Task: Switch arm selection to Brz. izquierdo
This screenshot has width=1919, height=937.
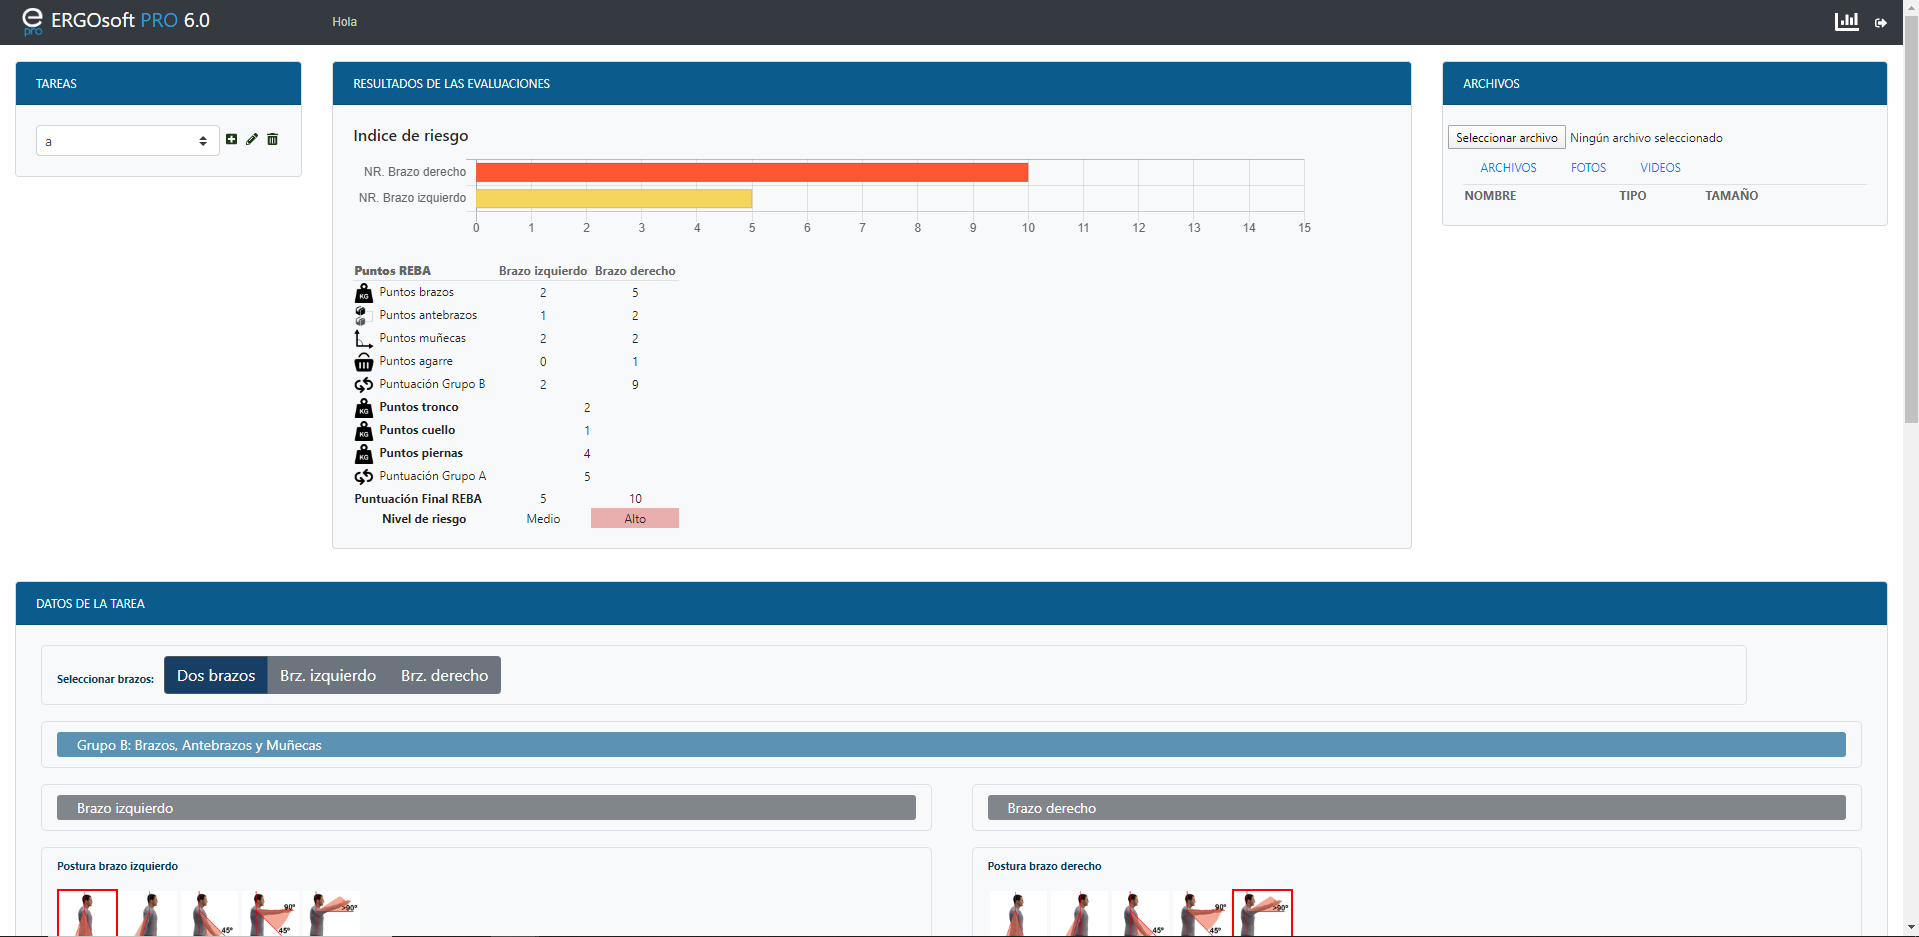Action: (x=328, y=675)
